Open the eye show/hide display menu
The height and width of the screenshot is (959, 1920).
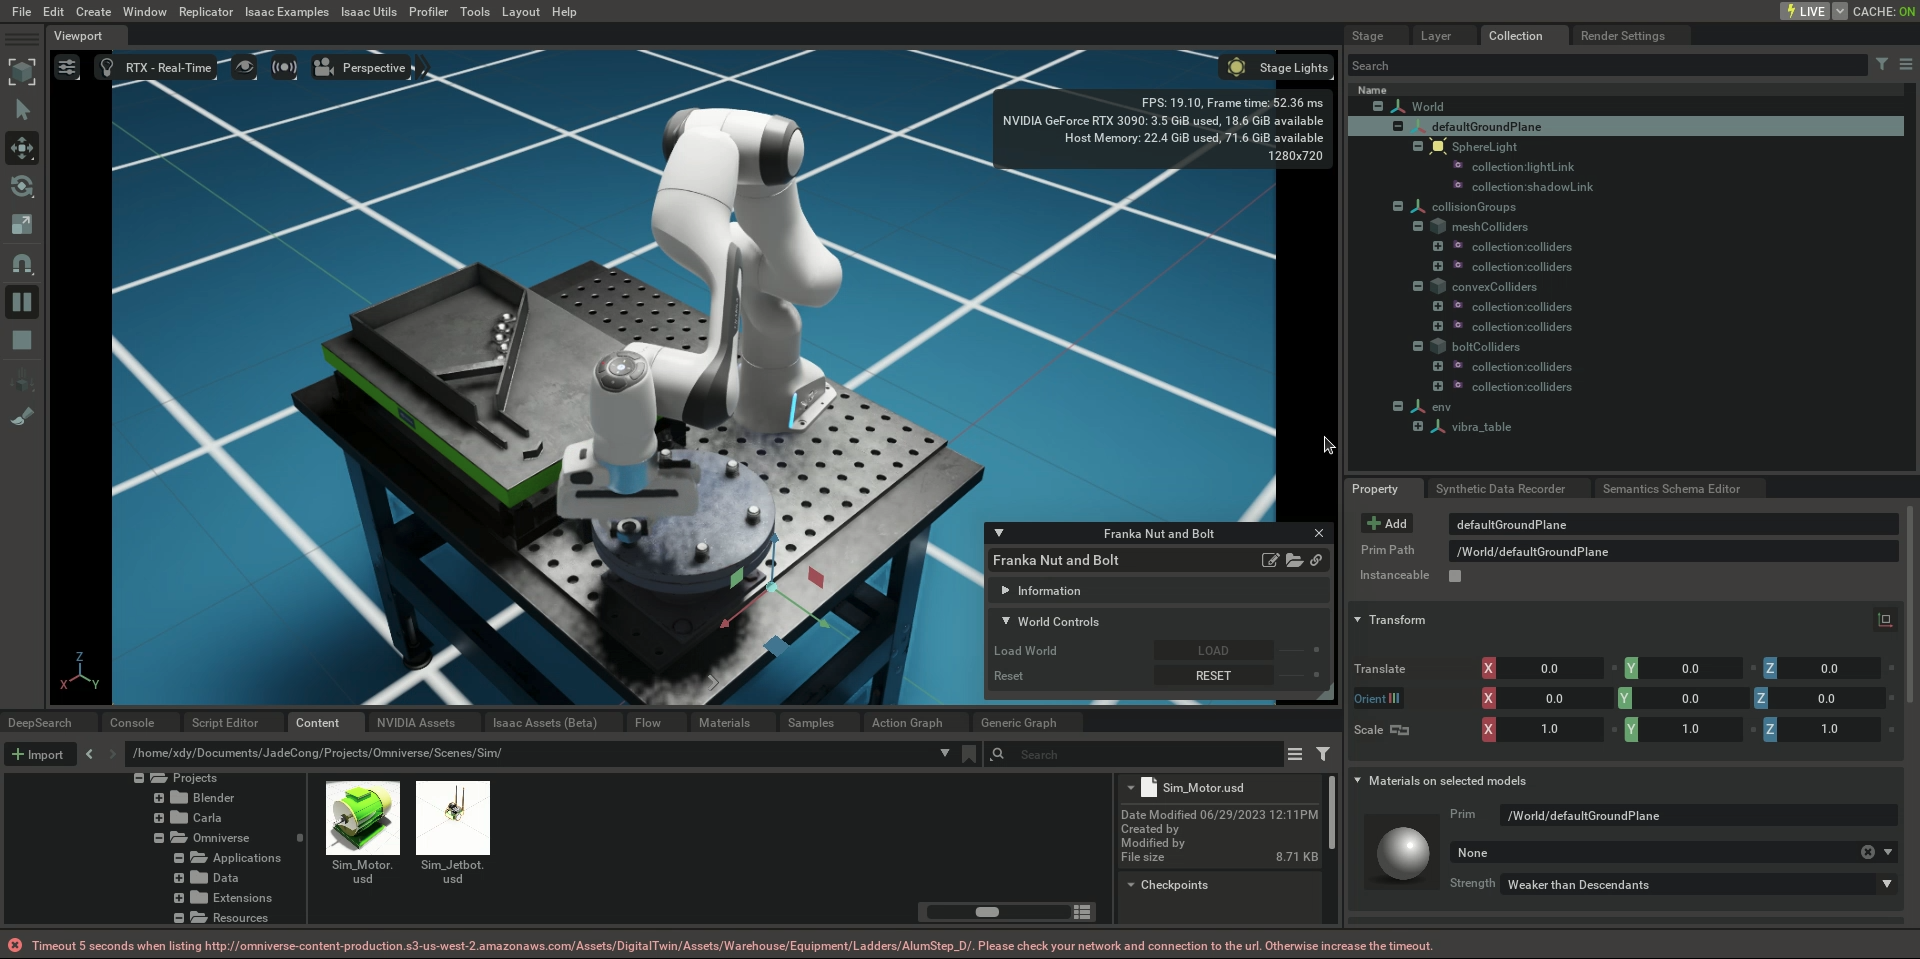coord(244,67)
